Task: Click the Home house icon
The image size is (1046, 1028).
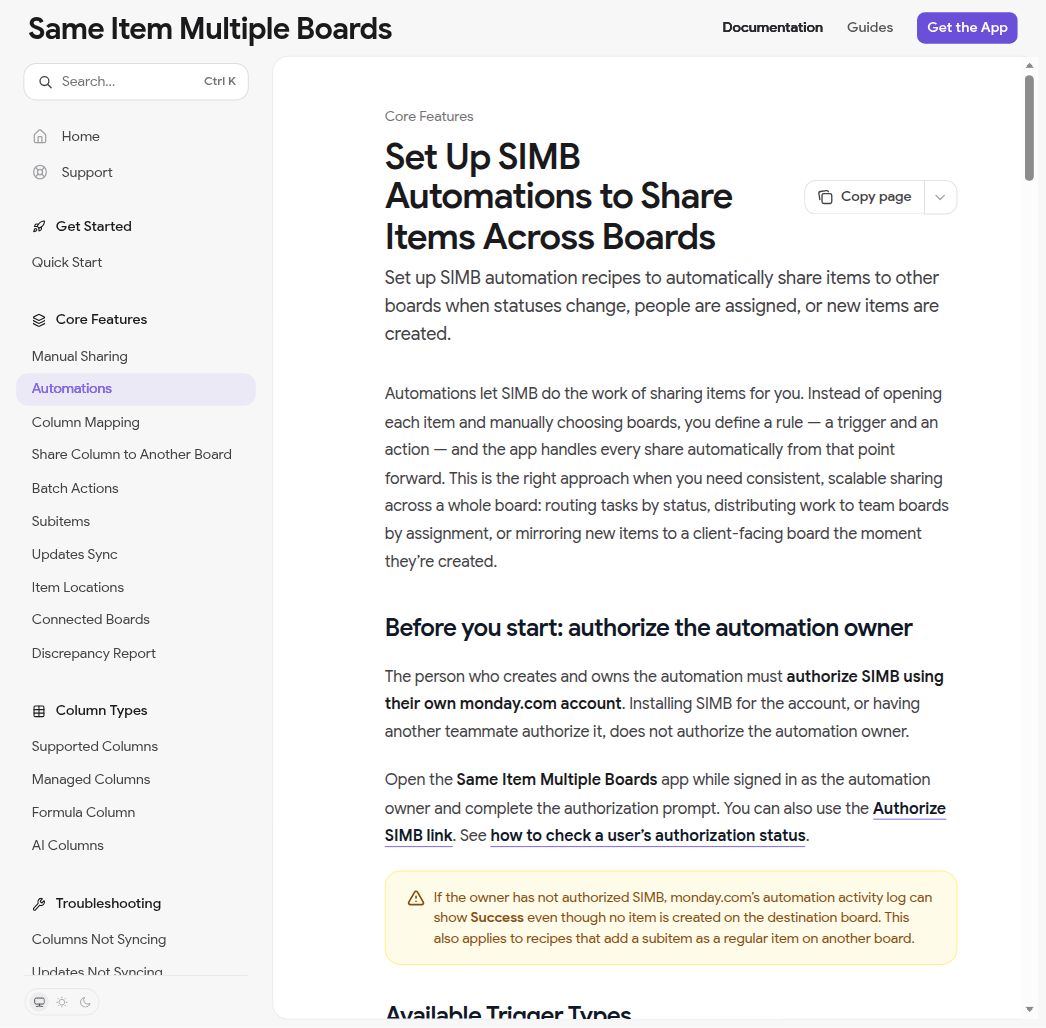Action: 40,136
